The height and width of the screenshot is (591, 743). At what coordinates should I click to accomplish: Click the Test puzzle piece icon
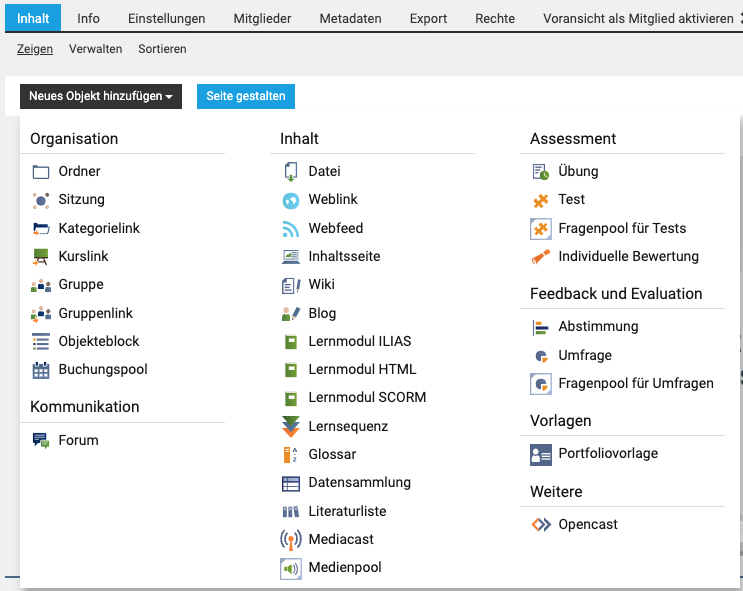[x=541, y=200]
